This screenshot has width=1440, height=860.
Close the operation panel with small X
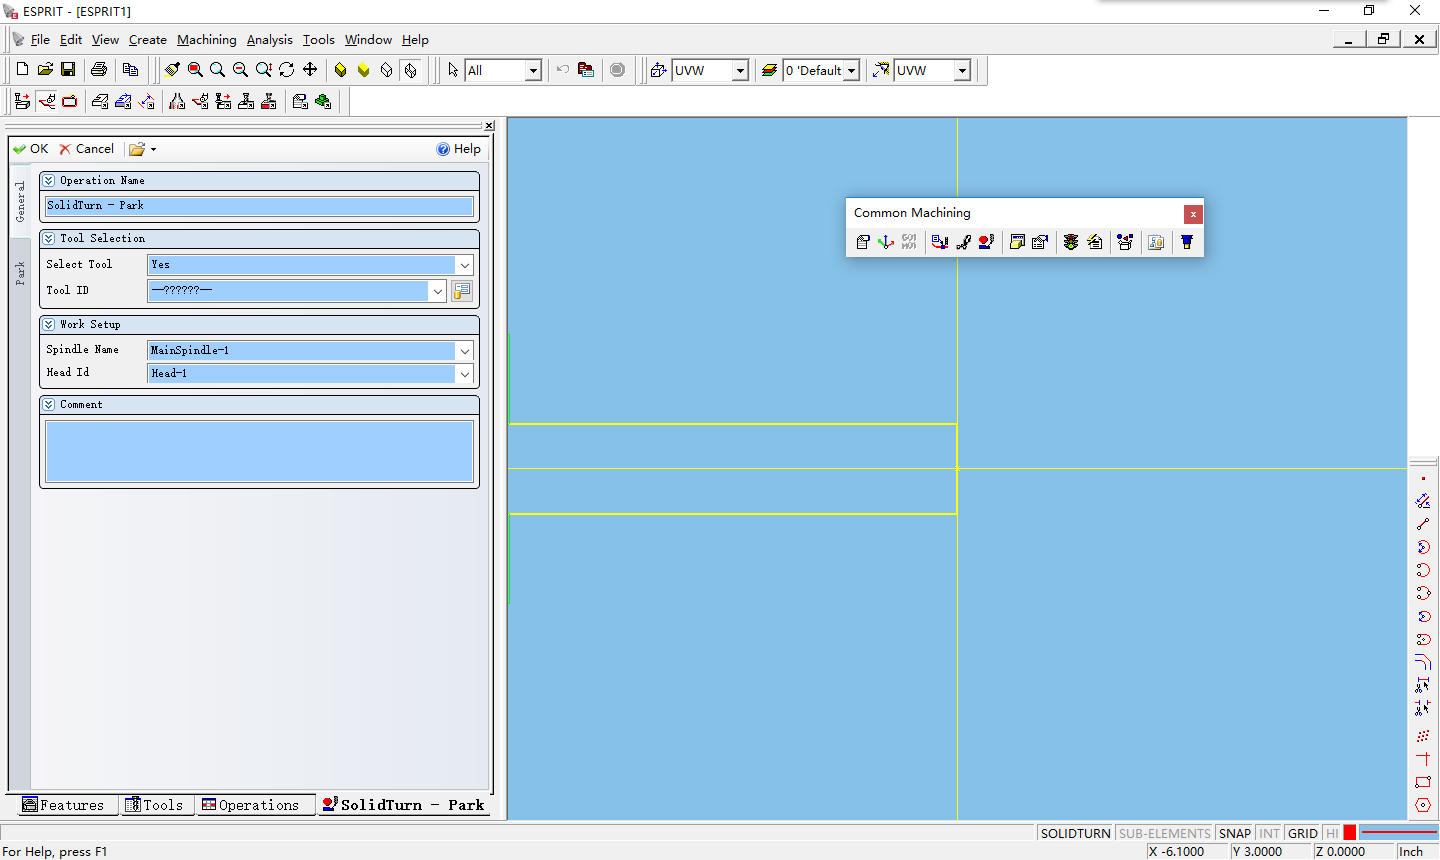(489, 125)
